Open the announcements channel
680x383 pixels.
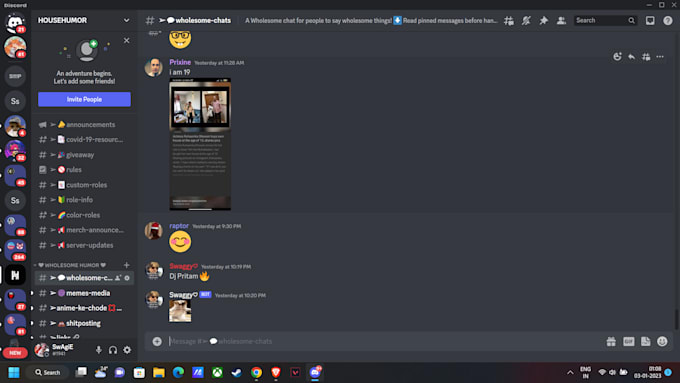pyautogui.click(x=85, y=124)
